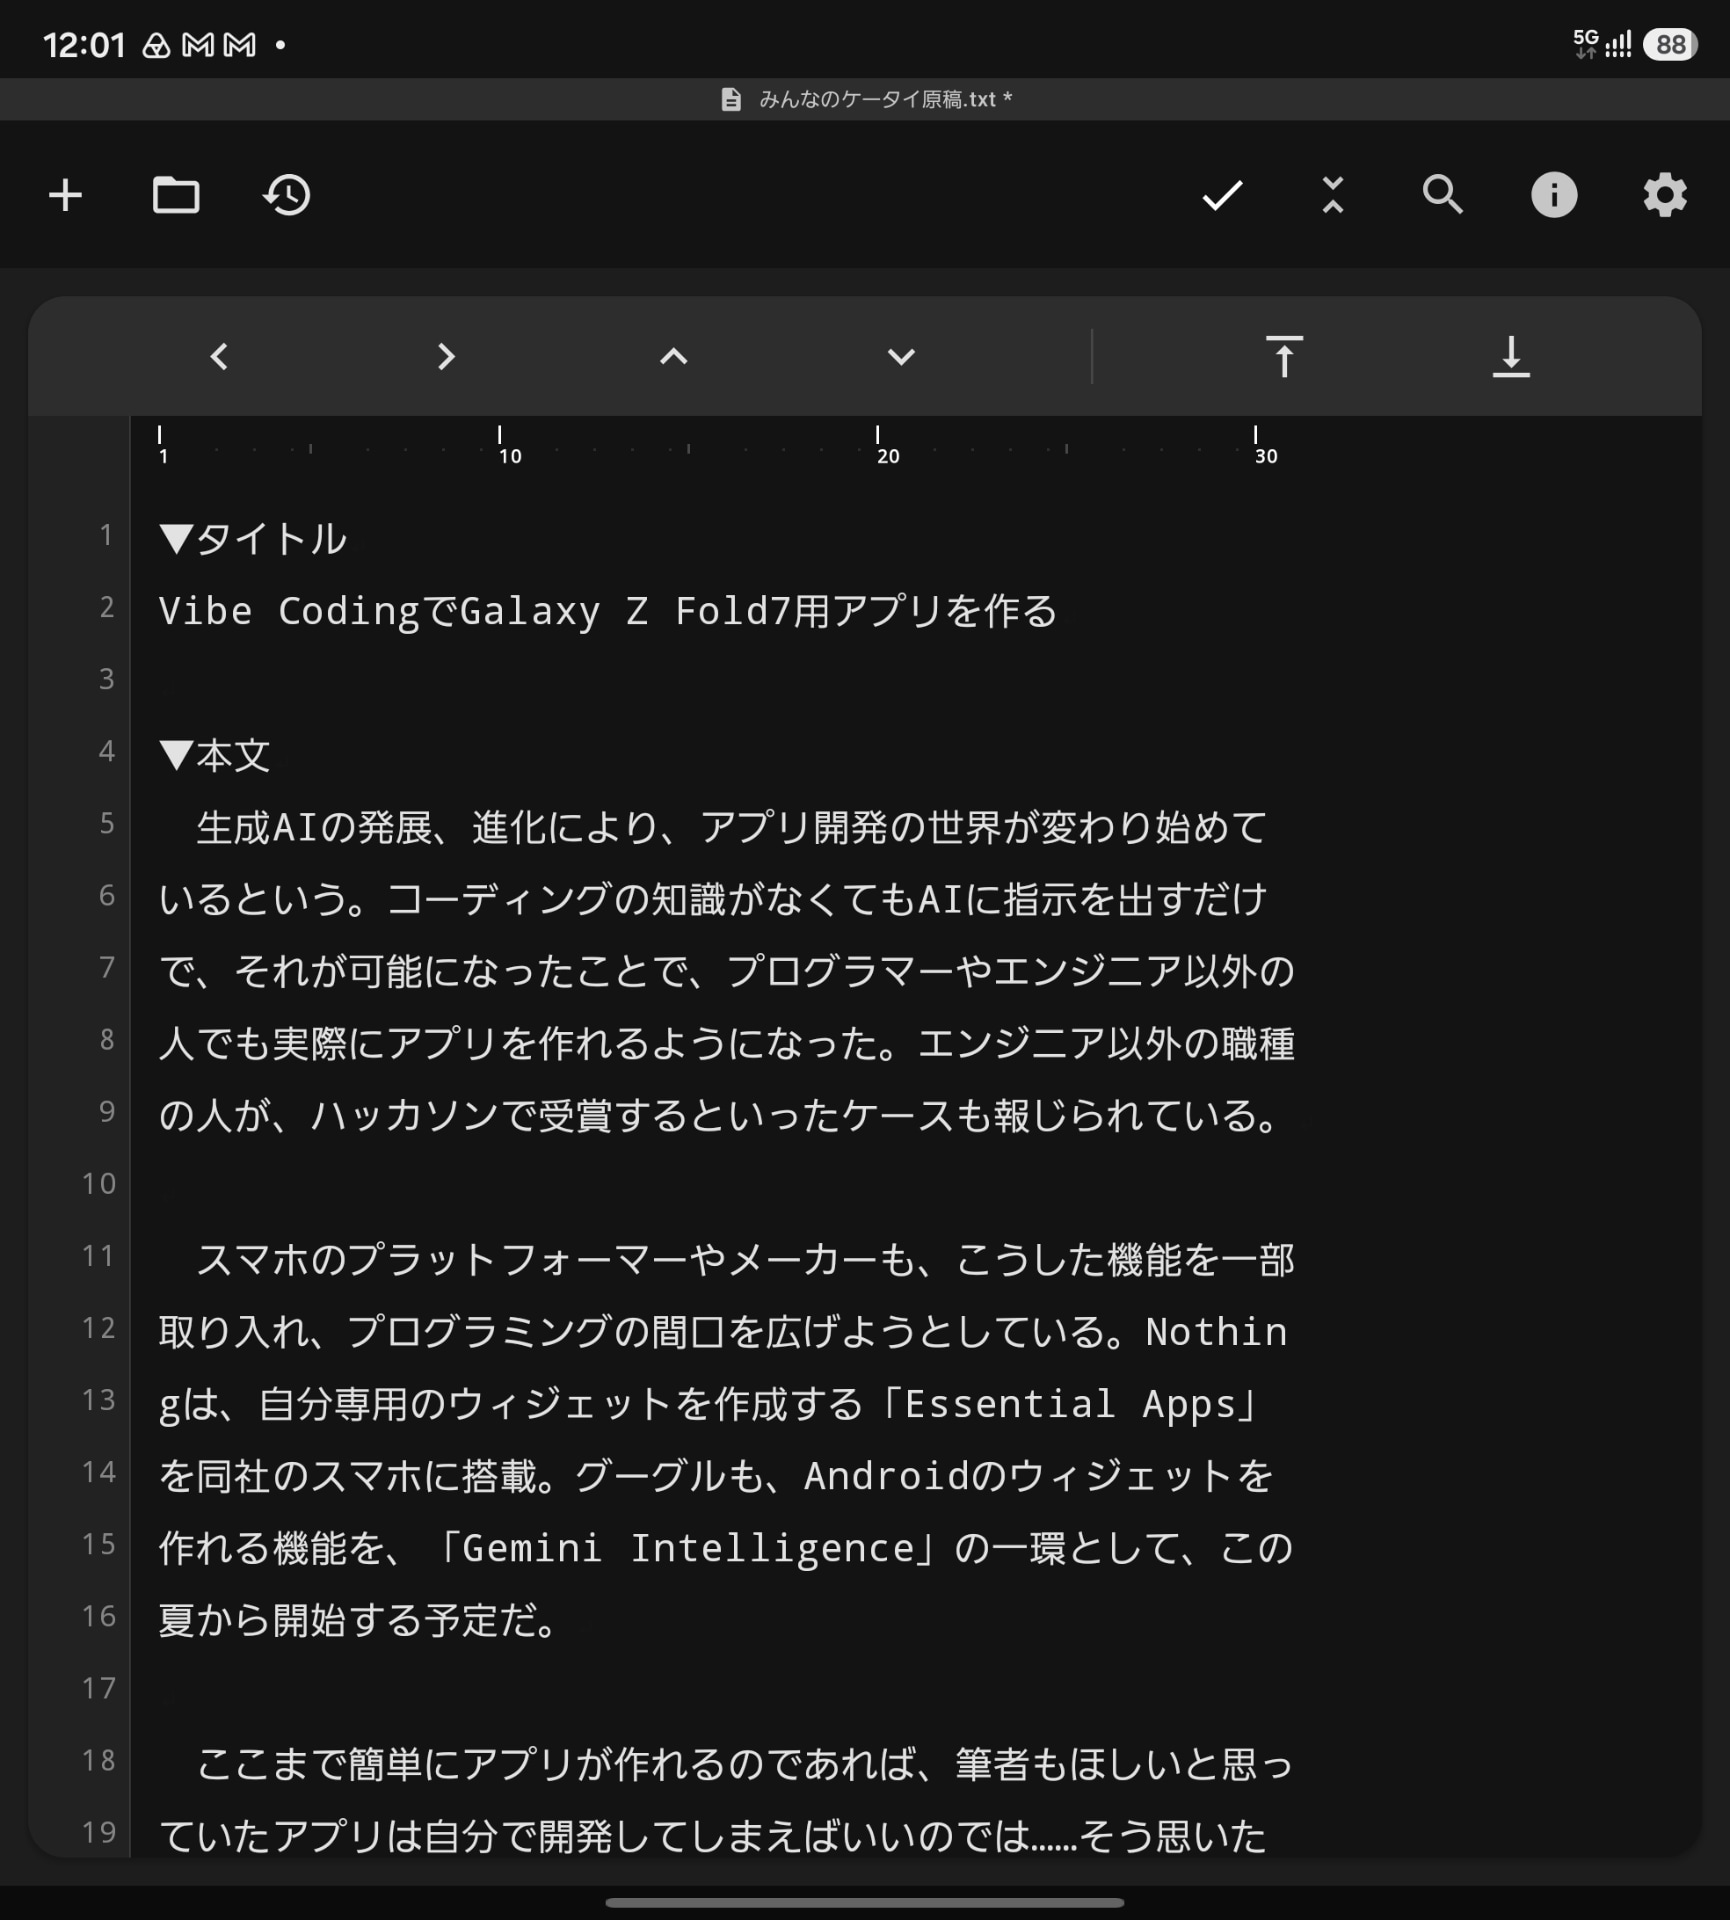Tap the word Android on line 14
Viewport: 1730px width, 1920px height.
887,1475
